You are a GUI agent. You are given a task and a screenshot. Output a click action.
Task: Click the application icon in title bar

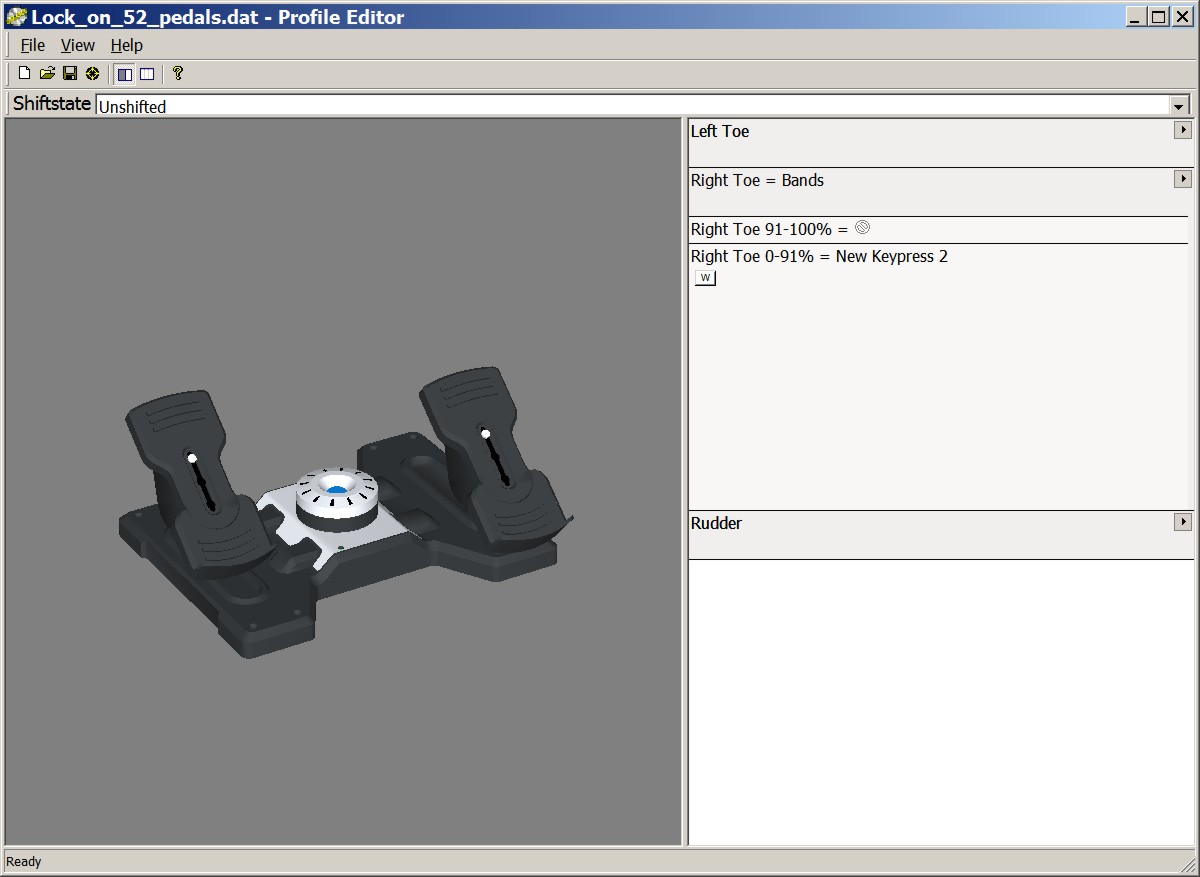pyautogui.click(x=16, y=16)
